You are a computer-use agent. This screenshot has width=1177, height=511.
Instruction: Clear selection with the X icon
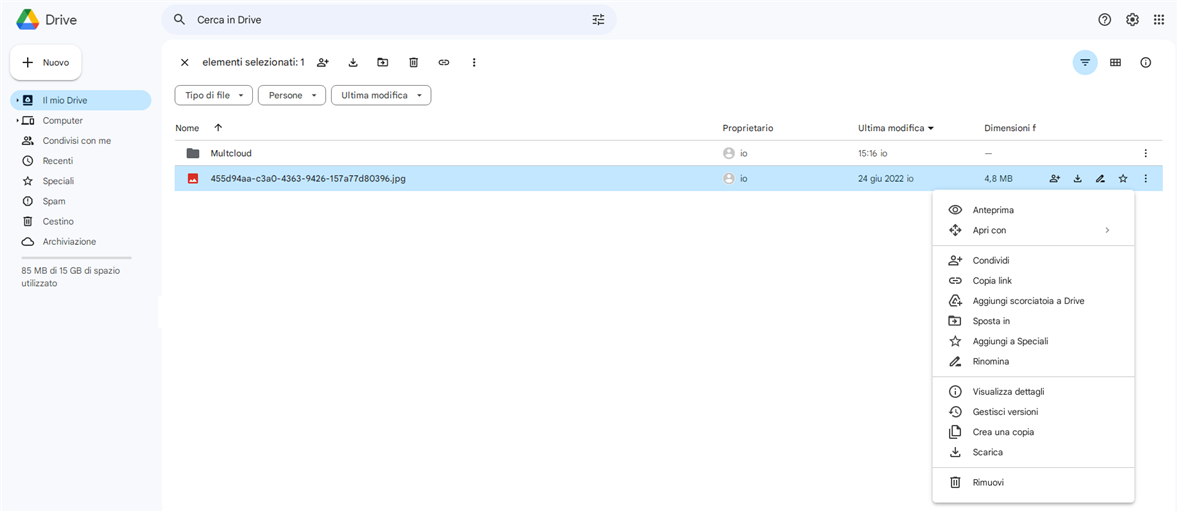[x=185, y=62]
